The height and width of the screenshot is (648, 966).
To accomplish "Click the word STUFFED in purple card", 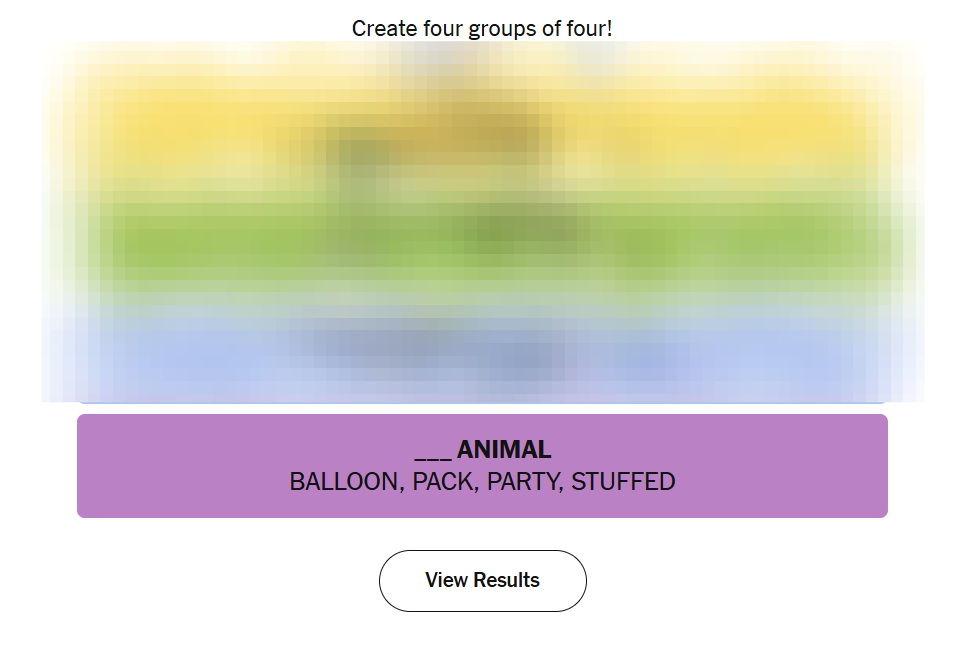I will [623, 482].
